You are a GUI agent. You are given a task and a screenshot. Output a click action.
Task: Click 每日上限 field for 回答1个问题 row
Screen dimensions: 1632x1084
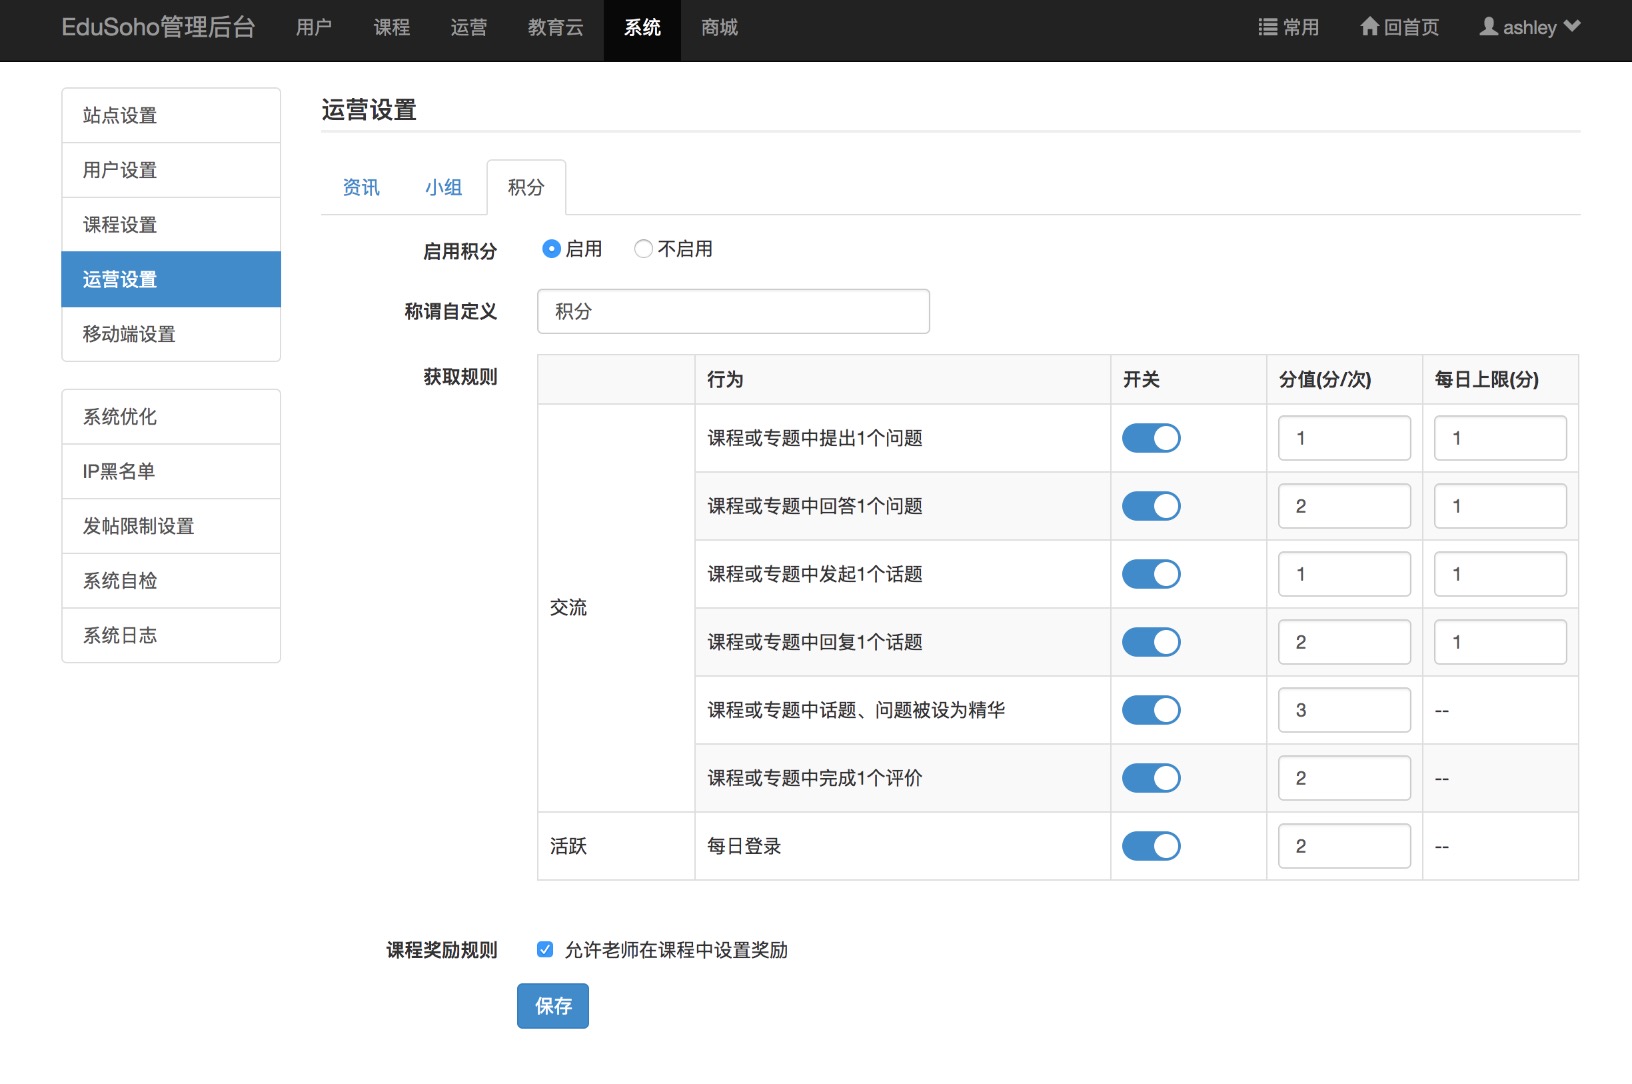tap(1500, 506)
